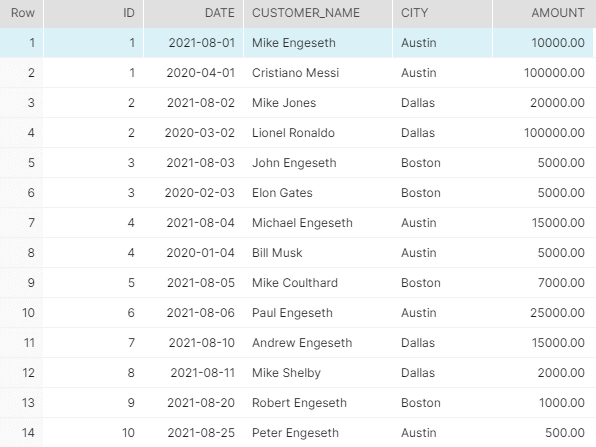The height and width of the screenshot is (447, 596).
Task: Select the Mike Coulthard cell
Action: click(318, 283)
